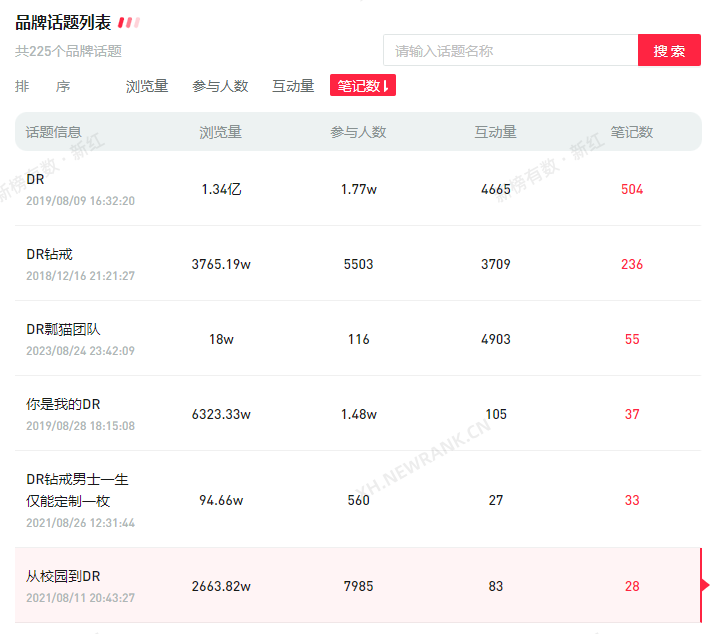Sort the list by 互动量
Image resolution: width=728 pixels, height=634 pixels.
tap(293, 86)
